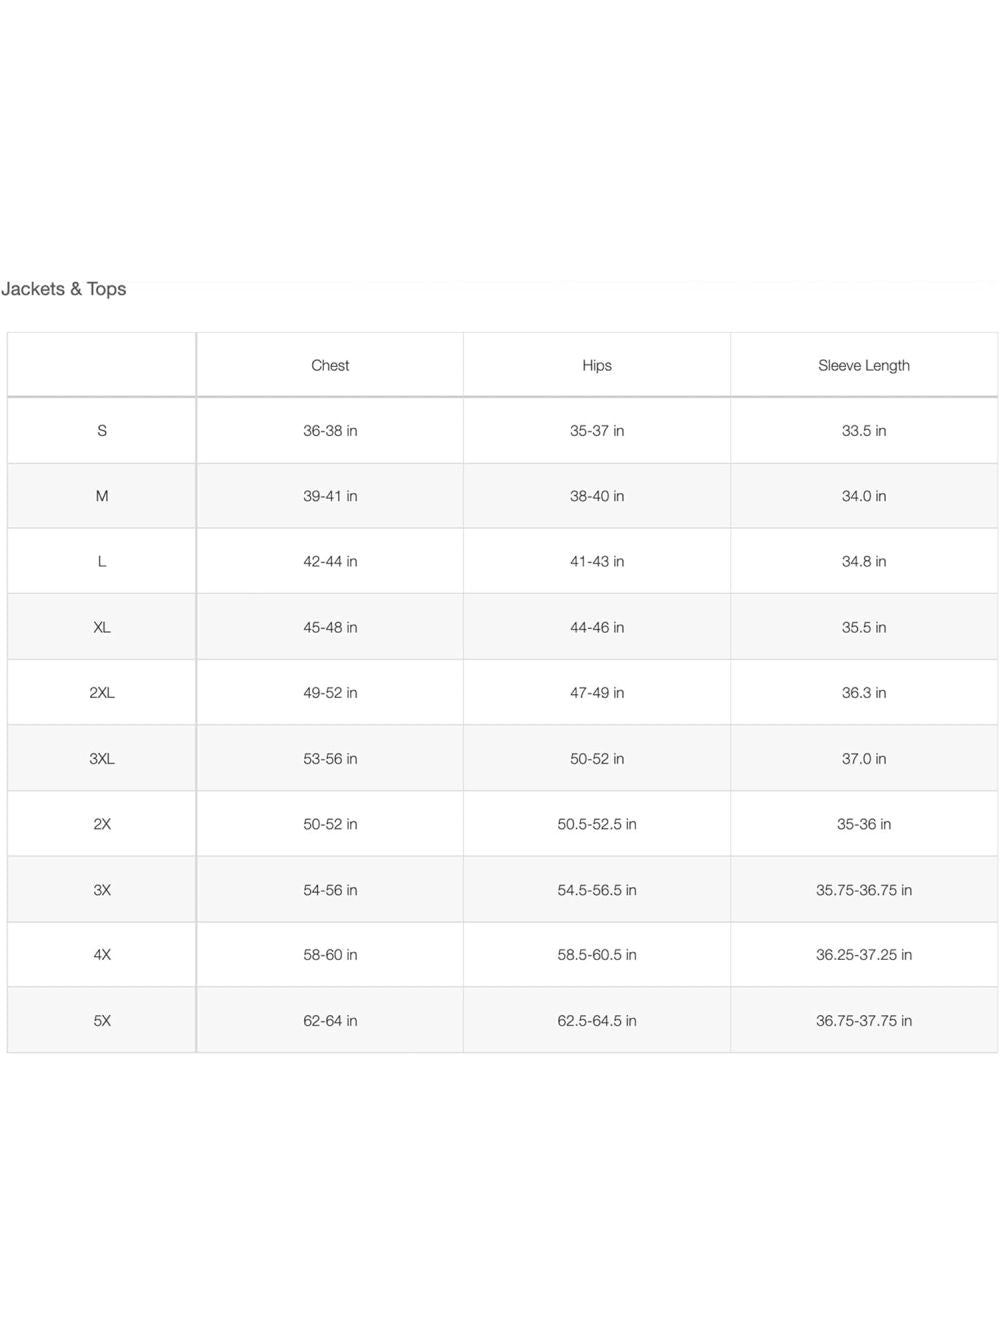Viewport: 1000px width, 1334px height.
Task: Select the 34.8 in sleeve length cell
Action: pos(864,562)
